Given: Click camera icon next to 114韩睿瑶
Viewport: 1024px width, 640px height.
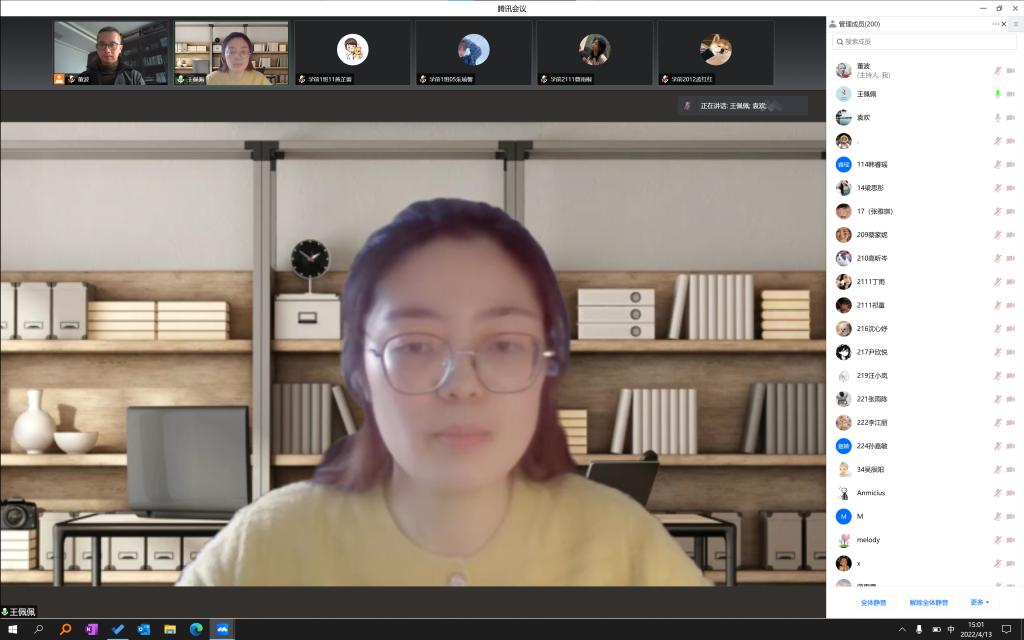Looking at the screenshot, I should 1010,164.
